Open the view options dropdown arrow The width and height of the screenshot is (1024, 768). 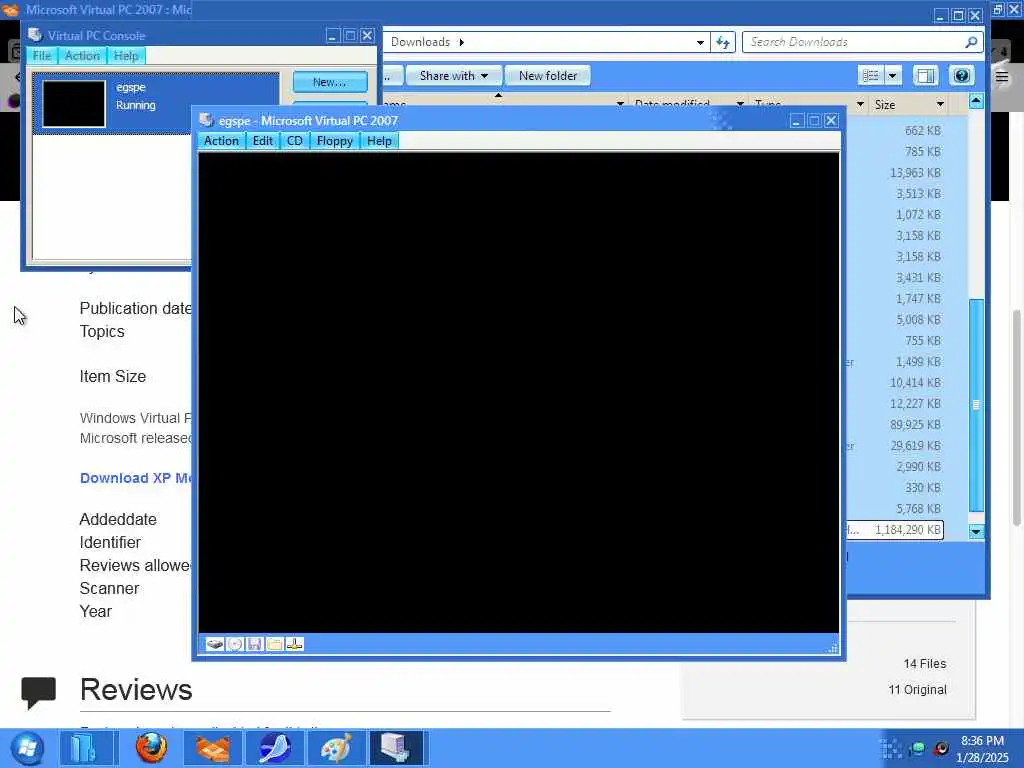[x=893, y=76]
